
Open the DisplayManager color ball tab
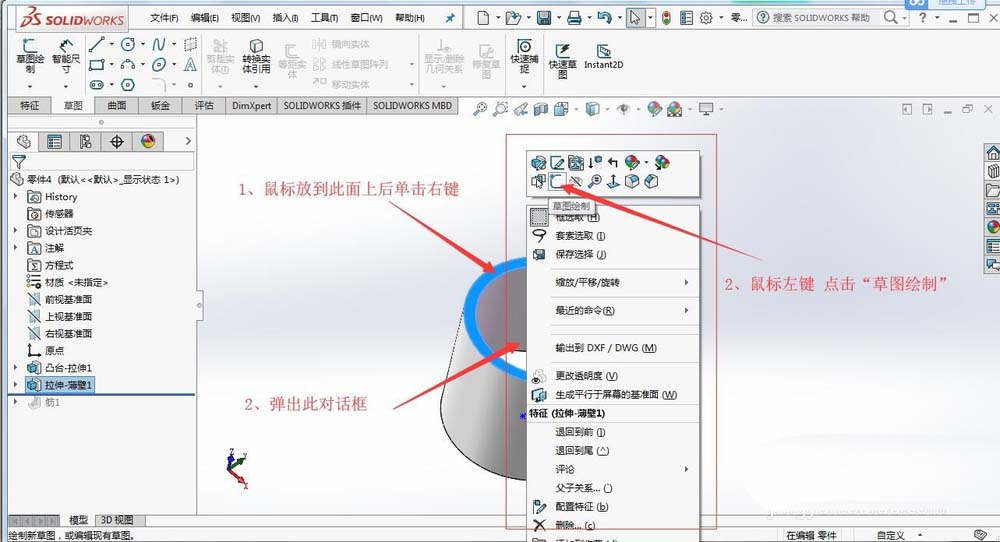click(x=148, y=142)
